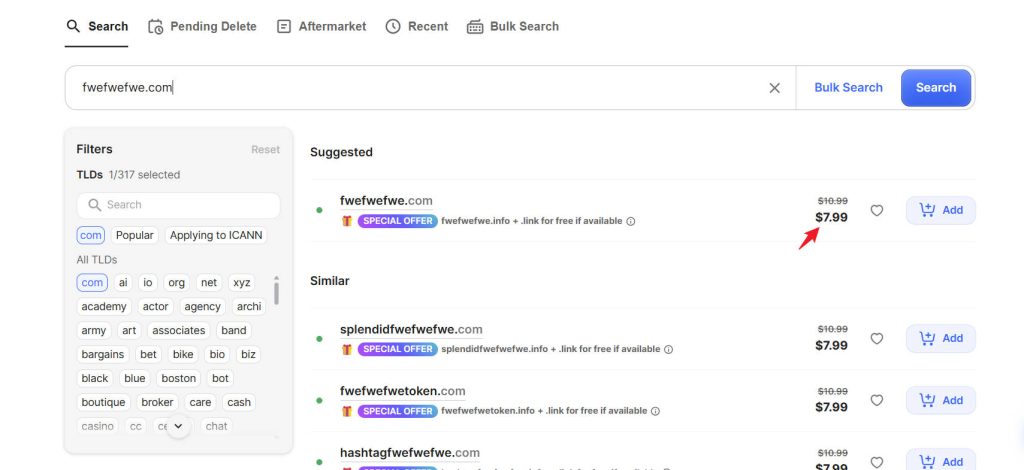Viewport: 1024px width, 470px height.
Task: Open the Aftermarket tab
Action: (321, 26)
